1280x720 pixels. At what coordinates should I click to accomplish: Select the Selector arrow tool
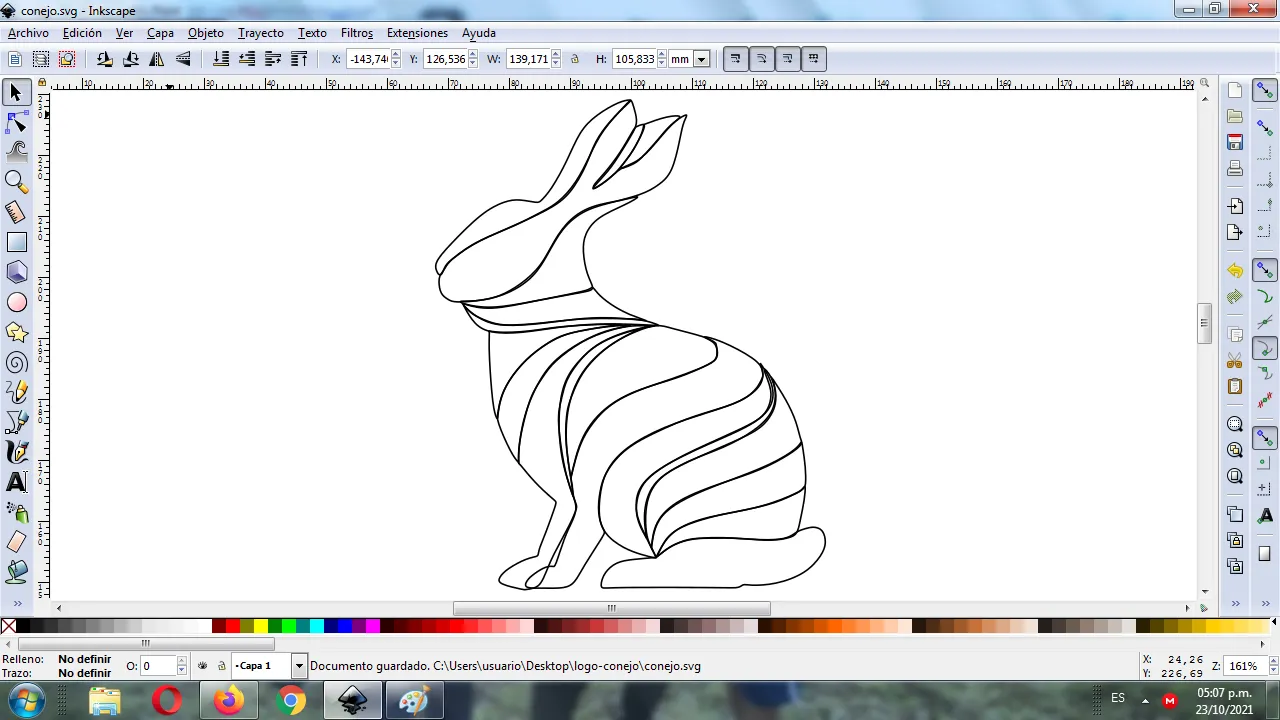click(x=16, y=92)
